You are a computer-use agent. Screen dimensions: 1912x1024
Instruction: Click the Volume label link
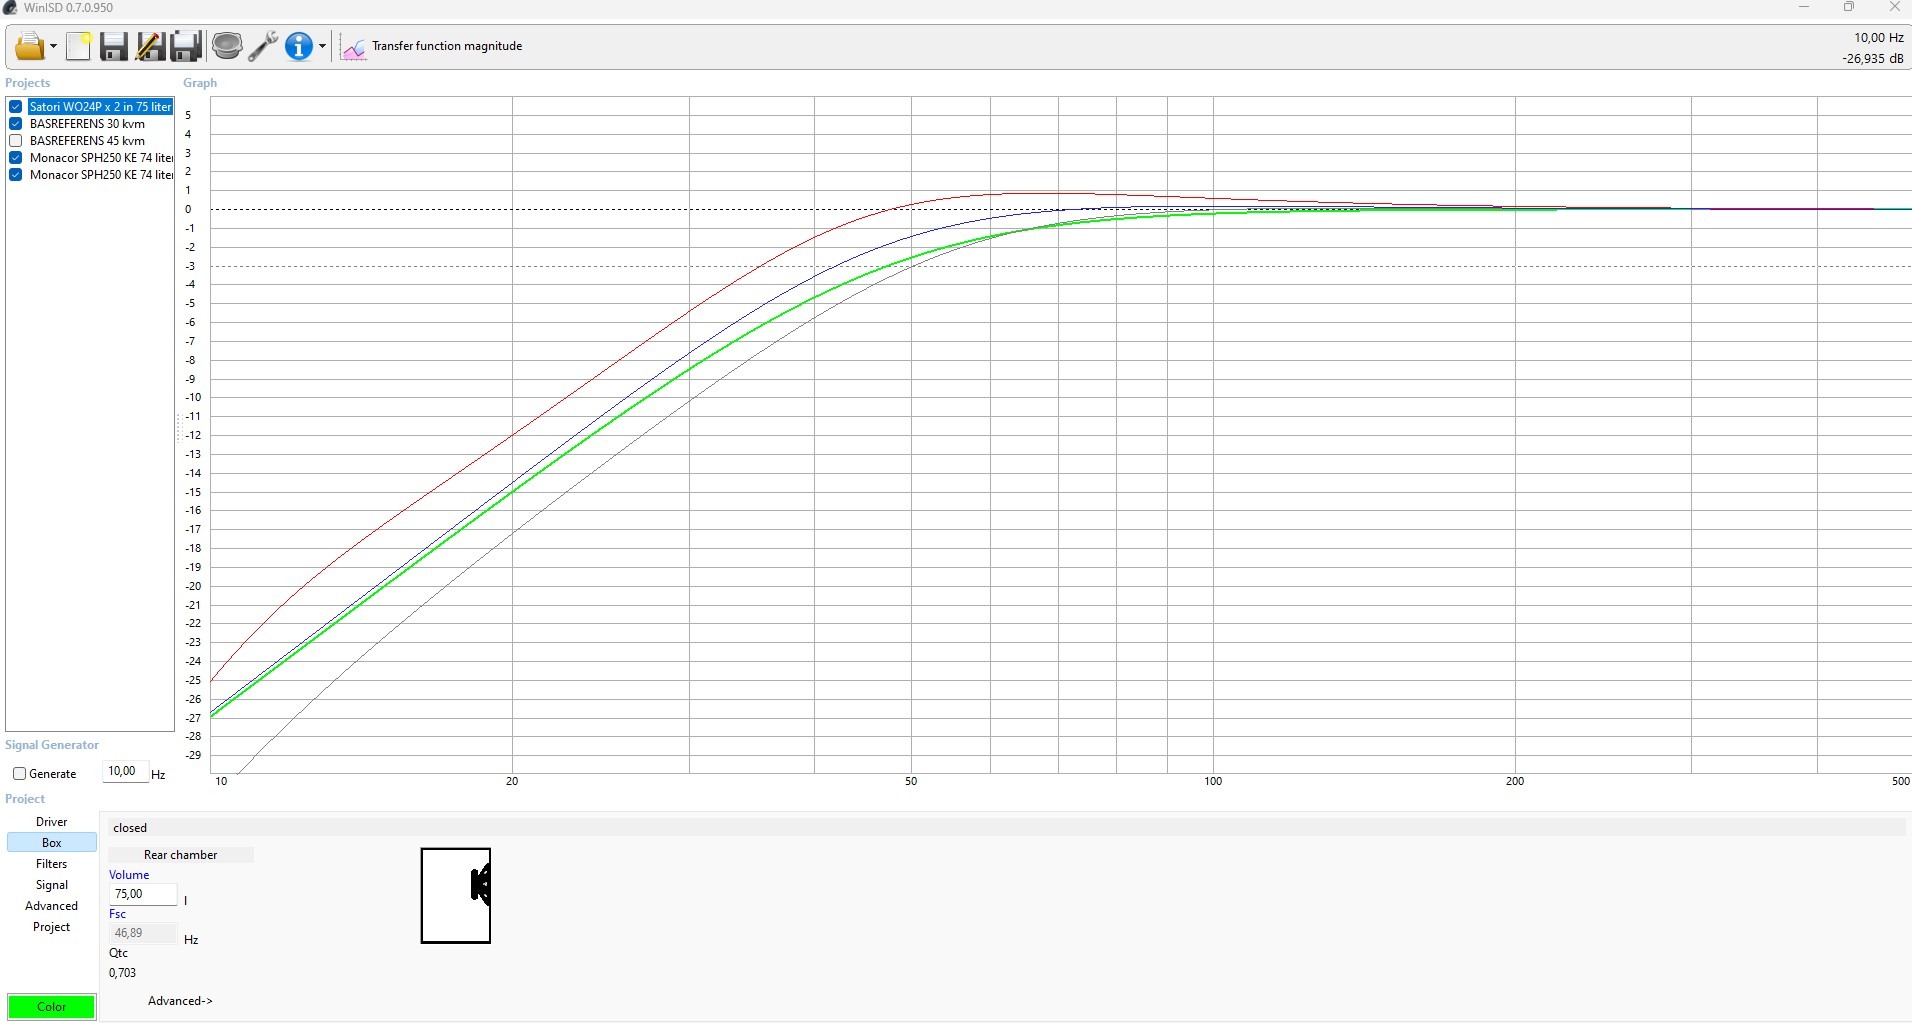pyautogui.click(x=129, y=875)
